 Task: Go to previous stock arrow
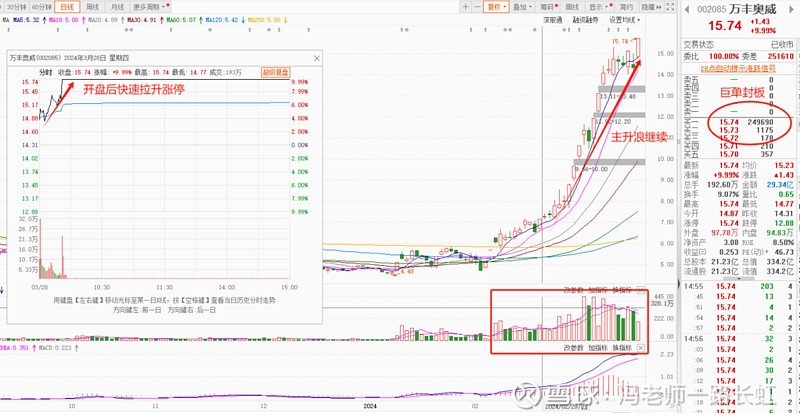pyautogui.click(x=687, y=9)
